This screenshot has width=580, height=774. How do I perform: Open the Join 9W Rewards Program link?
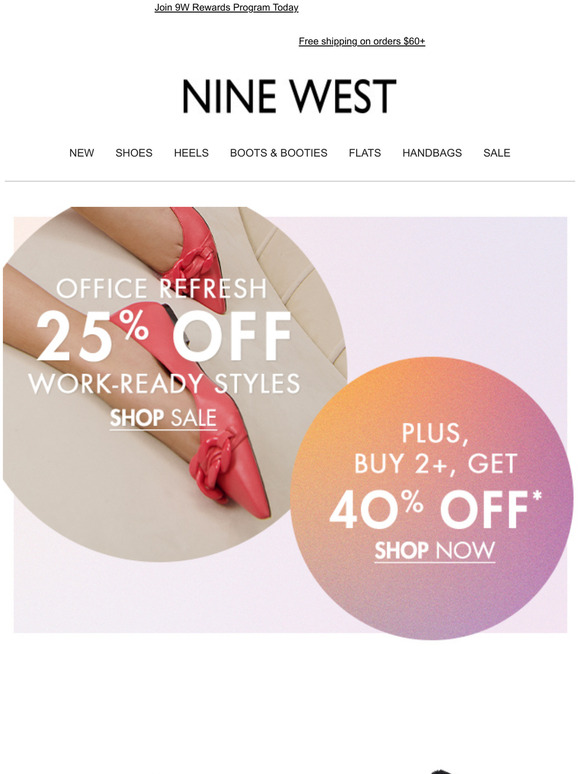(226, 7)
